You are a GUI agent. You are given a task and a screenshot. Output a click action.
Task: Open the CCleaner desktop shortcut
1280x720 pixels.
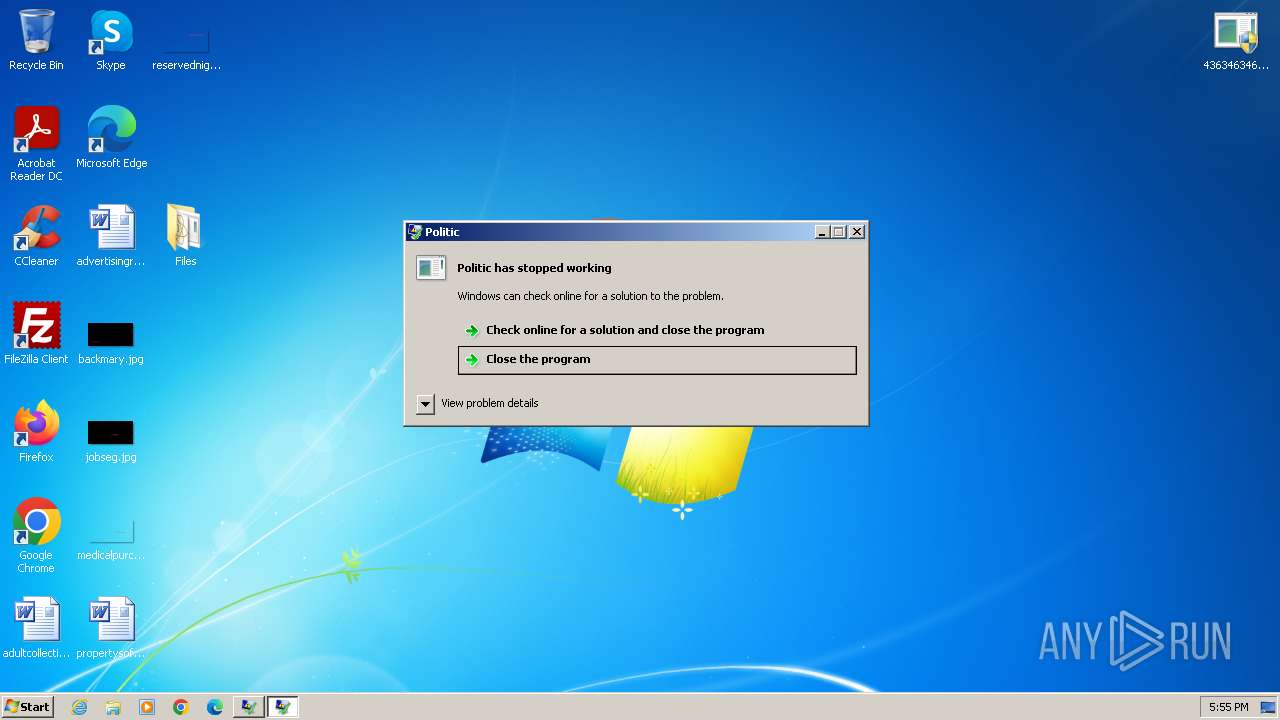pyautogui.click(x=36, y=235)
